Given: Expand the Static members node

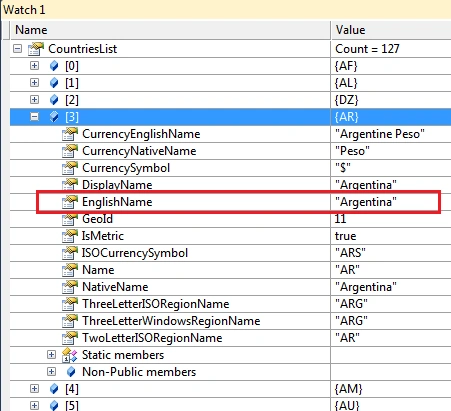Looking at the screenshot, I should point(51,355).
